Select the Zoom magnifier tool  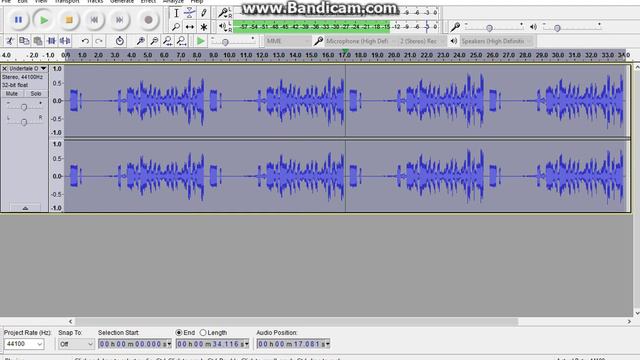pyautogui.click(x=176, y=27)
